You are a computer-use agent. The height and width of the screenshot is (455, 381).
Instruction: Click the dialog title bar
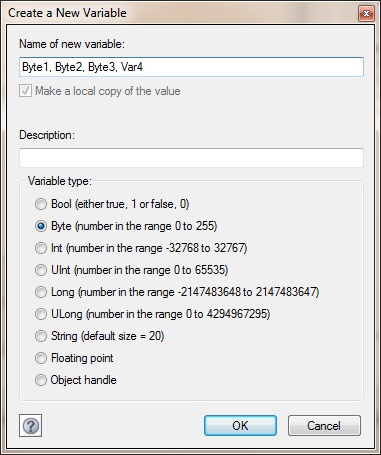(180, 13)
